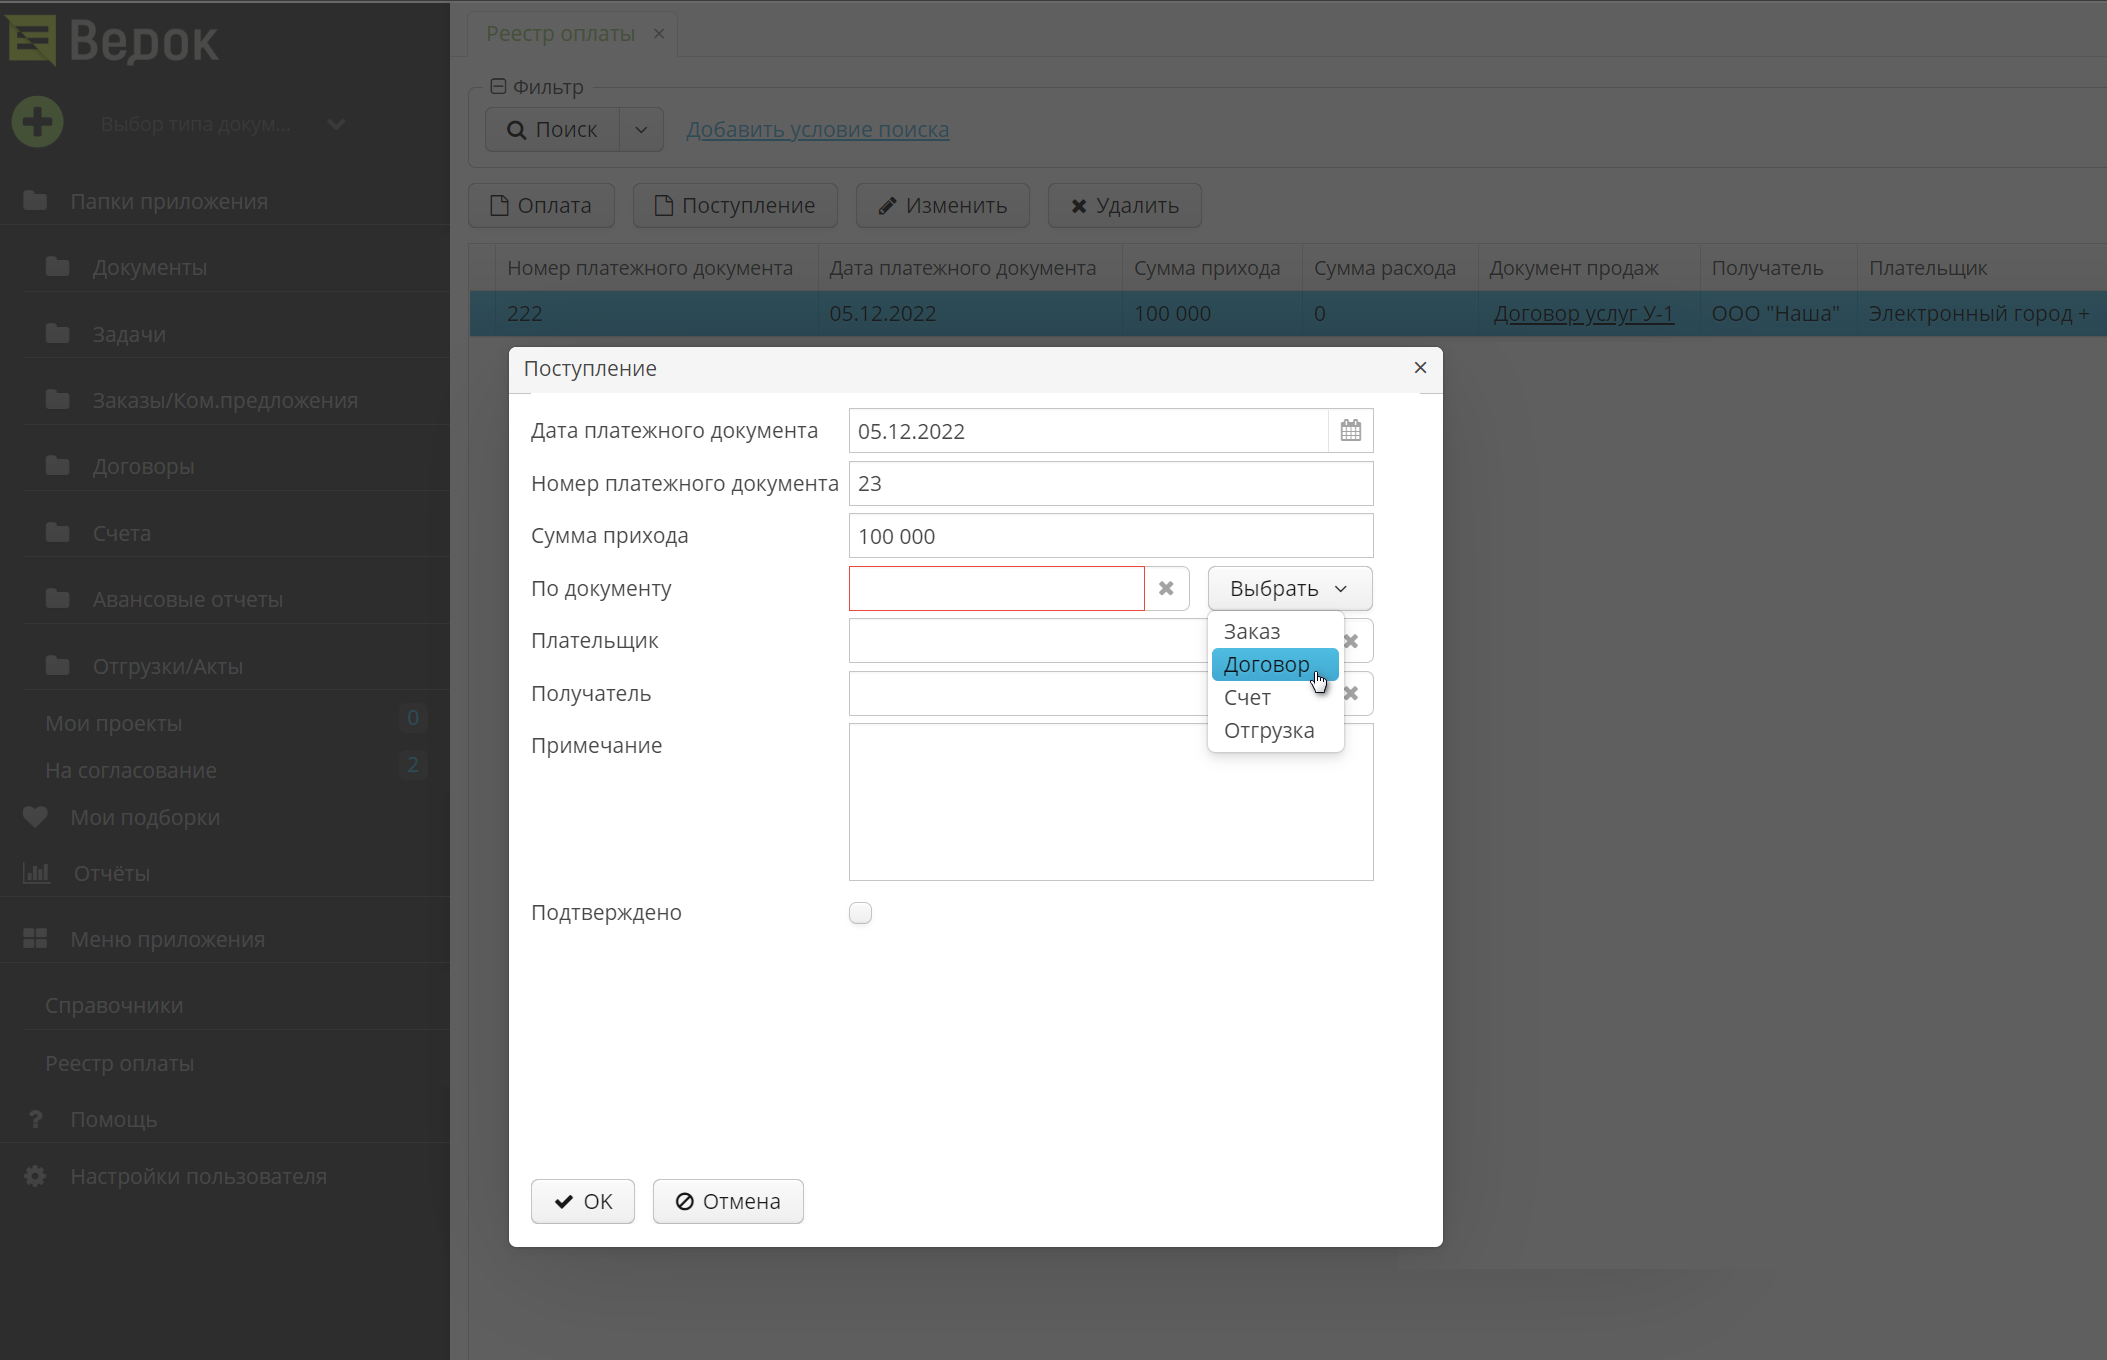This screenshot has height=1360, width=2107.
Task: Click the Настройки пользователя gear icon
Action: pos(35,1175)
